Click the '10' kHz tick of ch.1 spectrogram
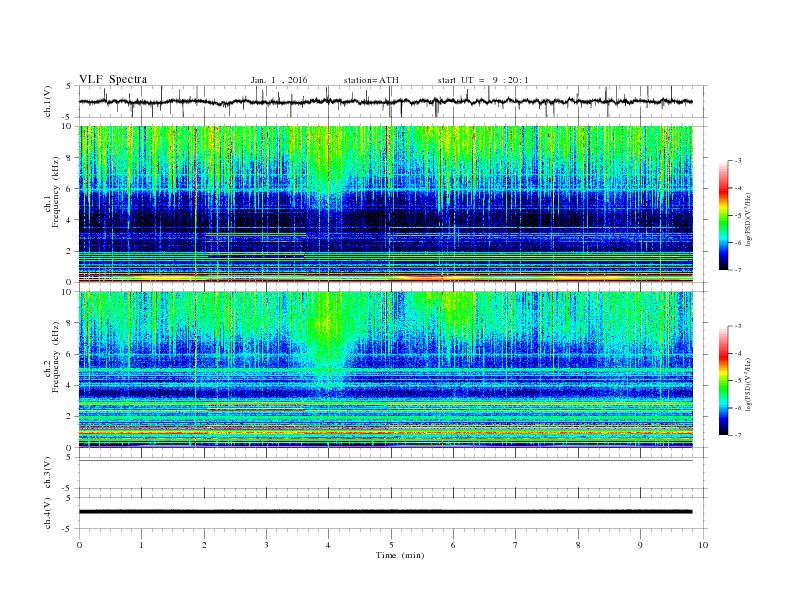The width and height of the screenshot is (792, 612). 68,127
